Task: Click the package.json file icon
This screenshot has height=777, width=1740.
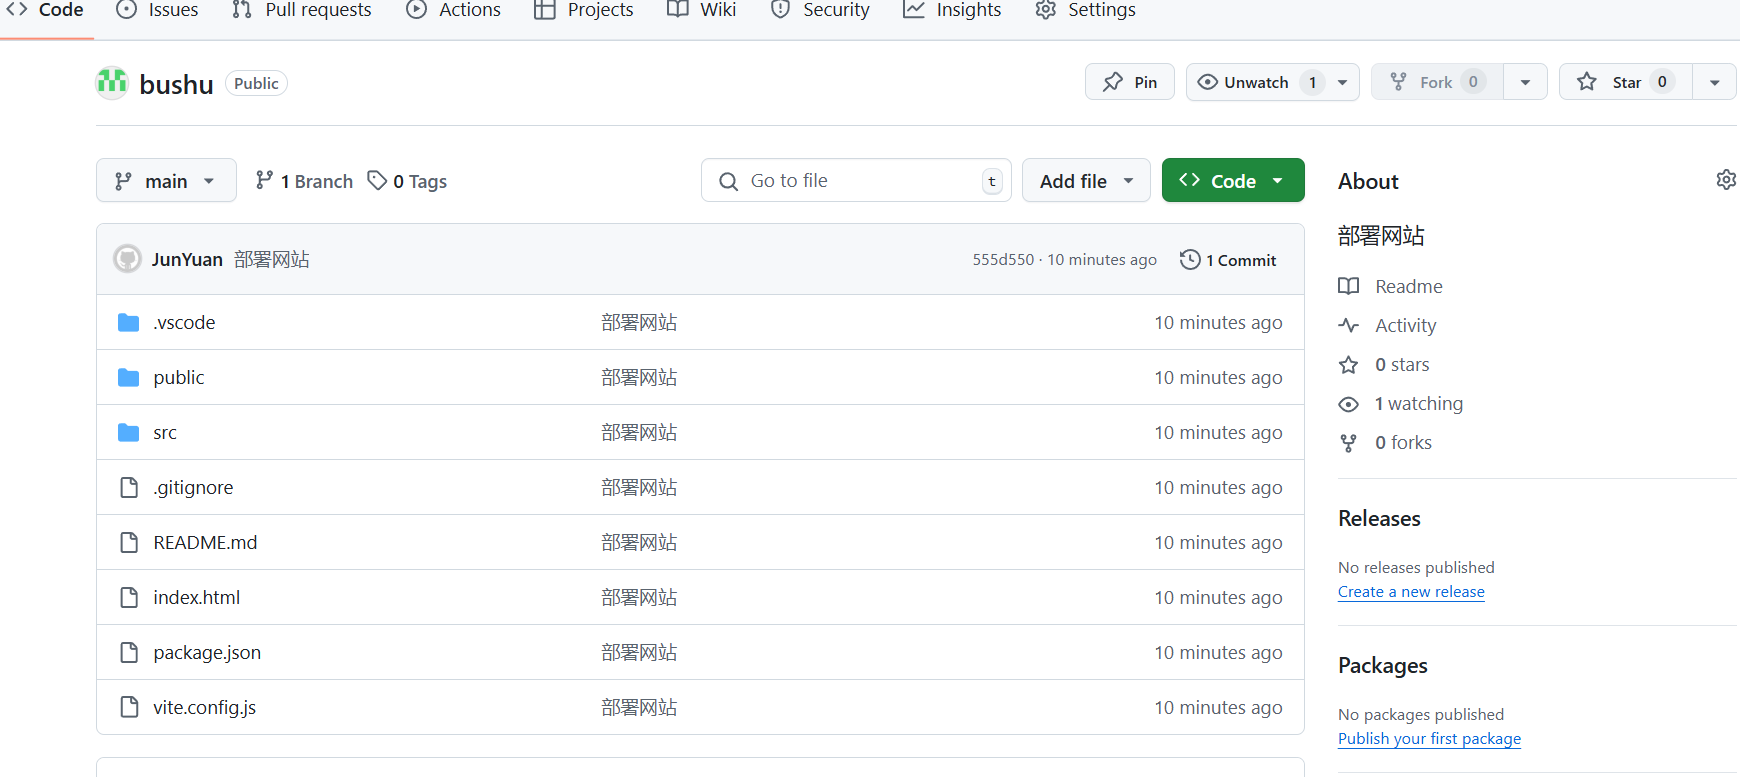Action: [x=129, y=652]
